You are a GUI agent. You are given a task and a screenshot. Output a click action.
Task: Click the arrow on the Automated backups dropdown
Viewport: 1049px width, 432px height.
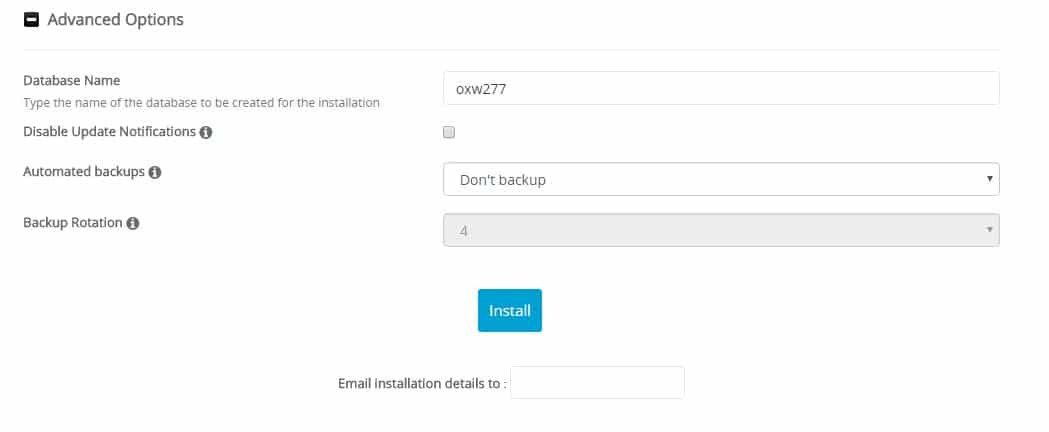click(x=989, y=179)
